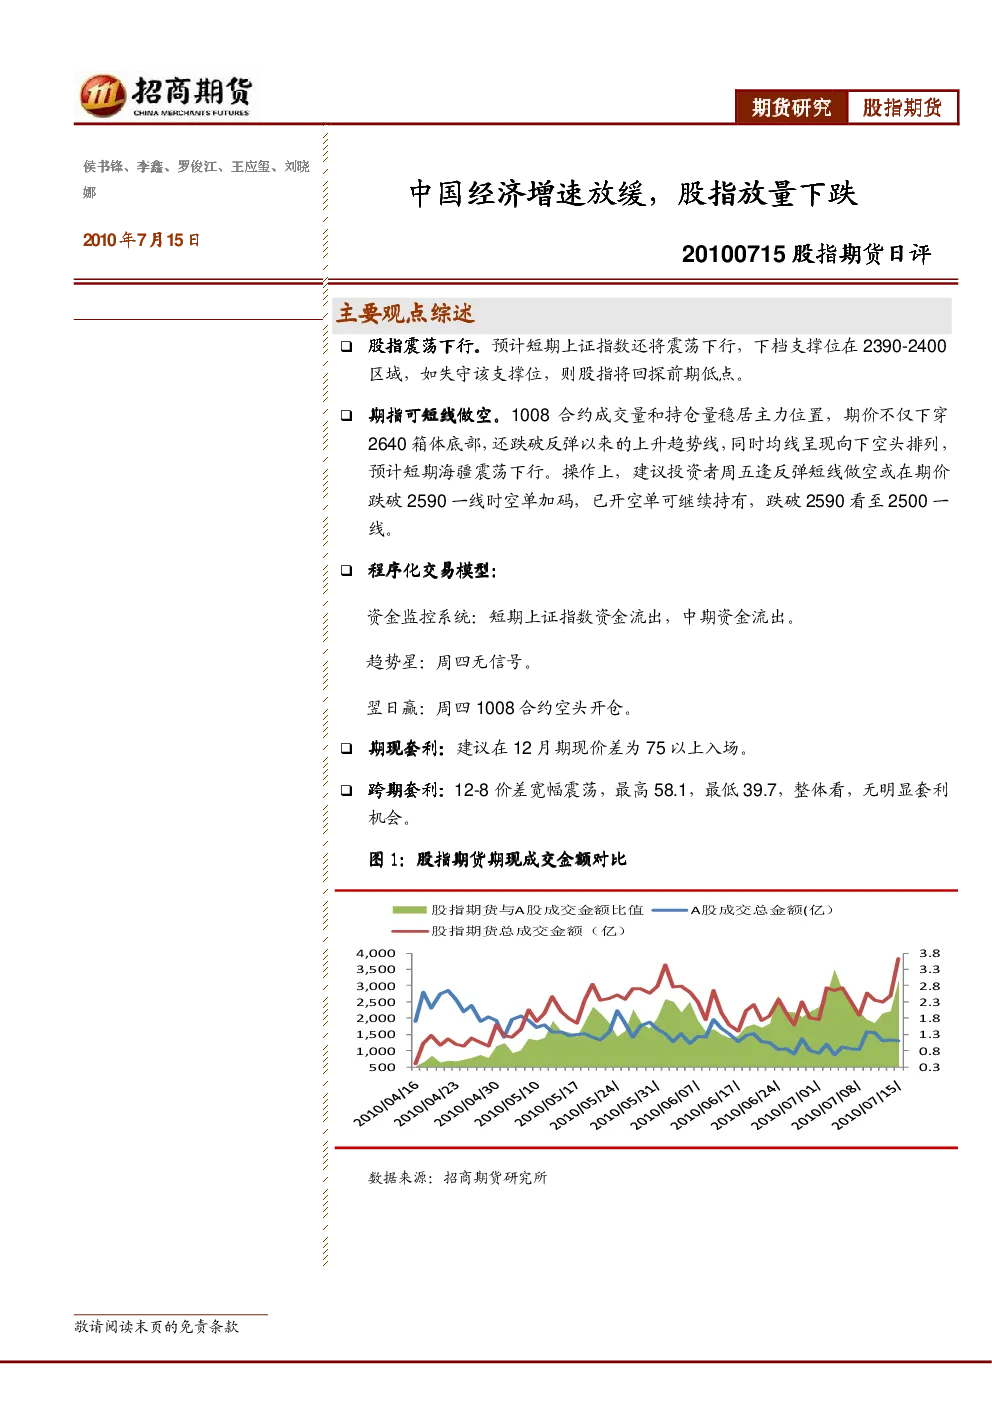Click the left axis value 2,500

[x=376, y=1002]
